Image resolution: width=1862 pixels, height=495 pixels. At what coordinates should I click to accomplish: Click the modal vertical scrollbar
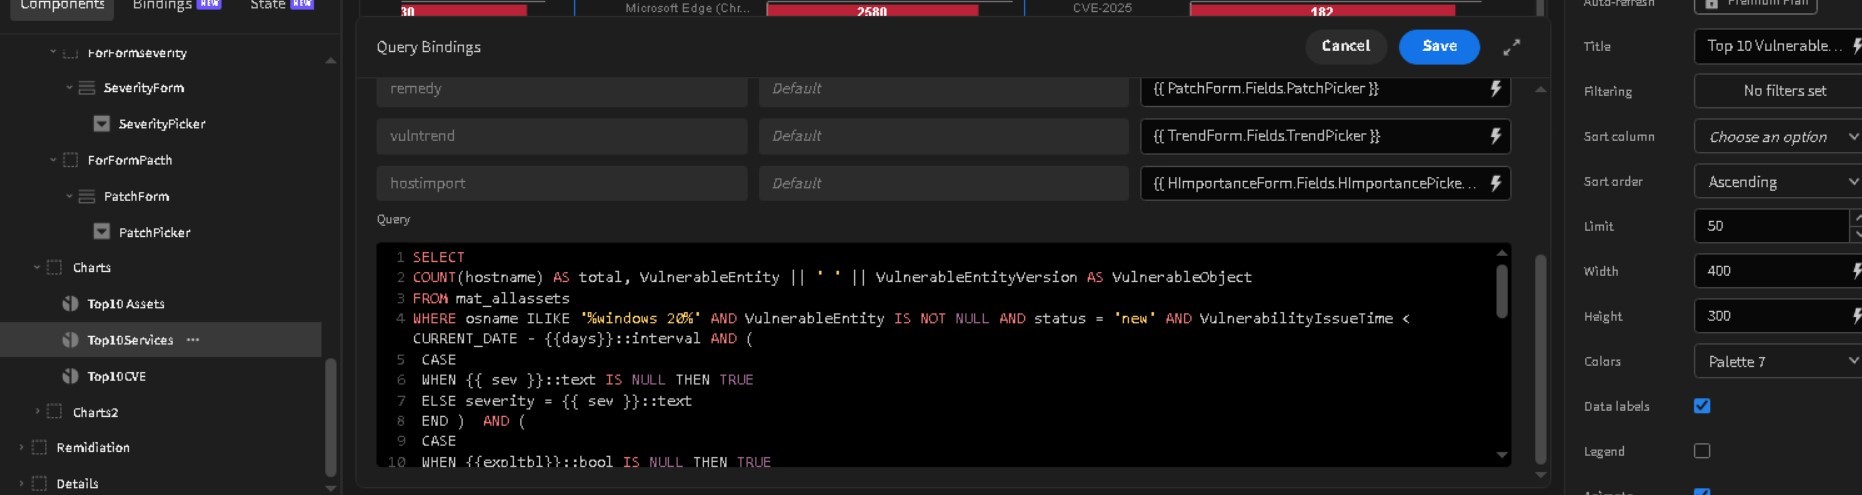tap(1540, 360)
